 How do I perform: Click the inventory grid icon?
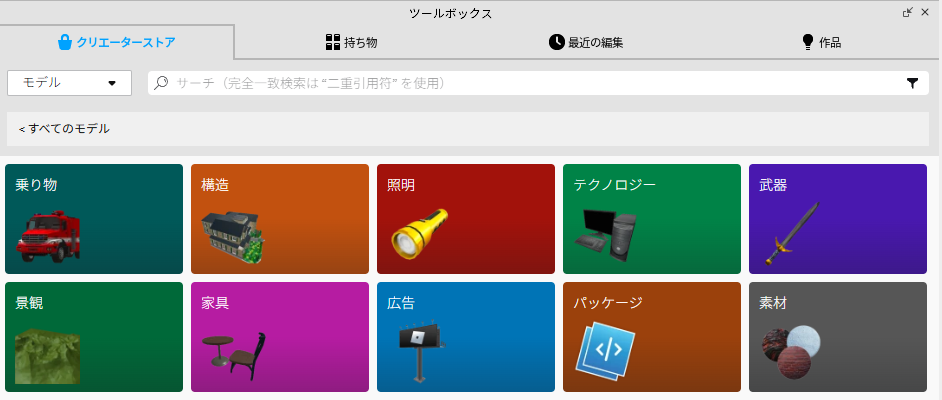333,42
